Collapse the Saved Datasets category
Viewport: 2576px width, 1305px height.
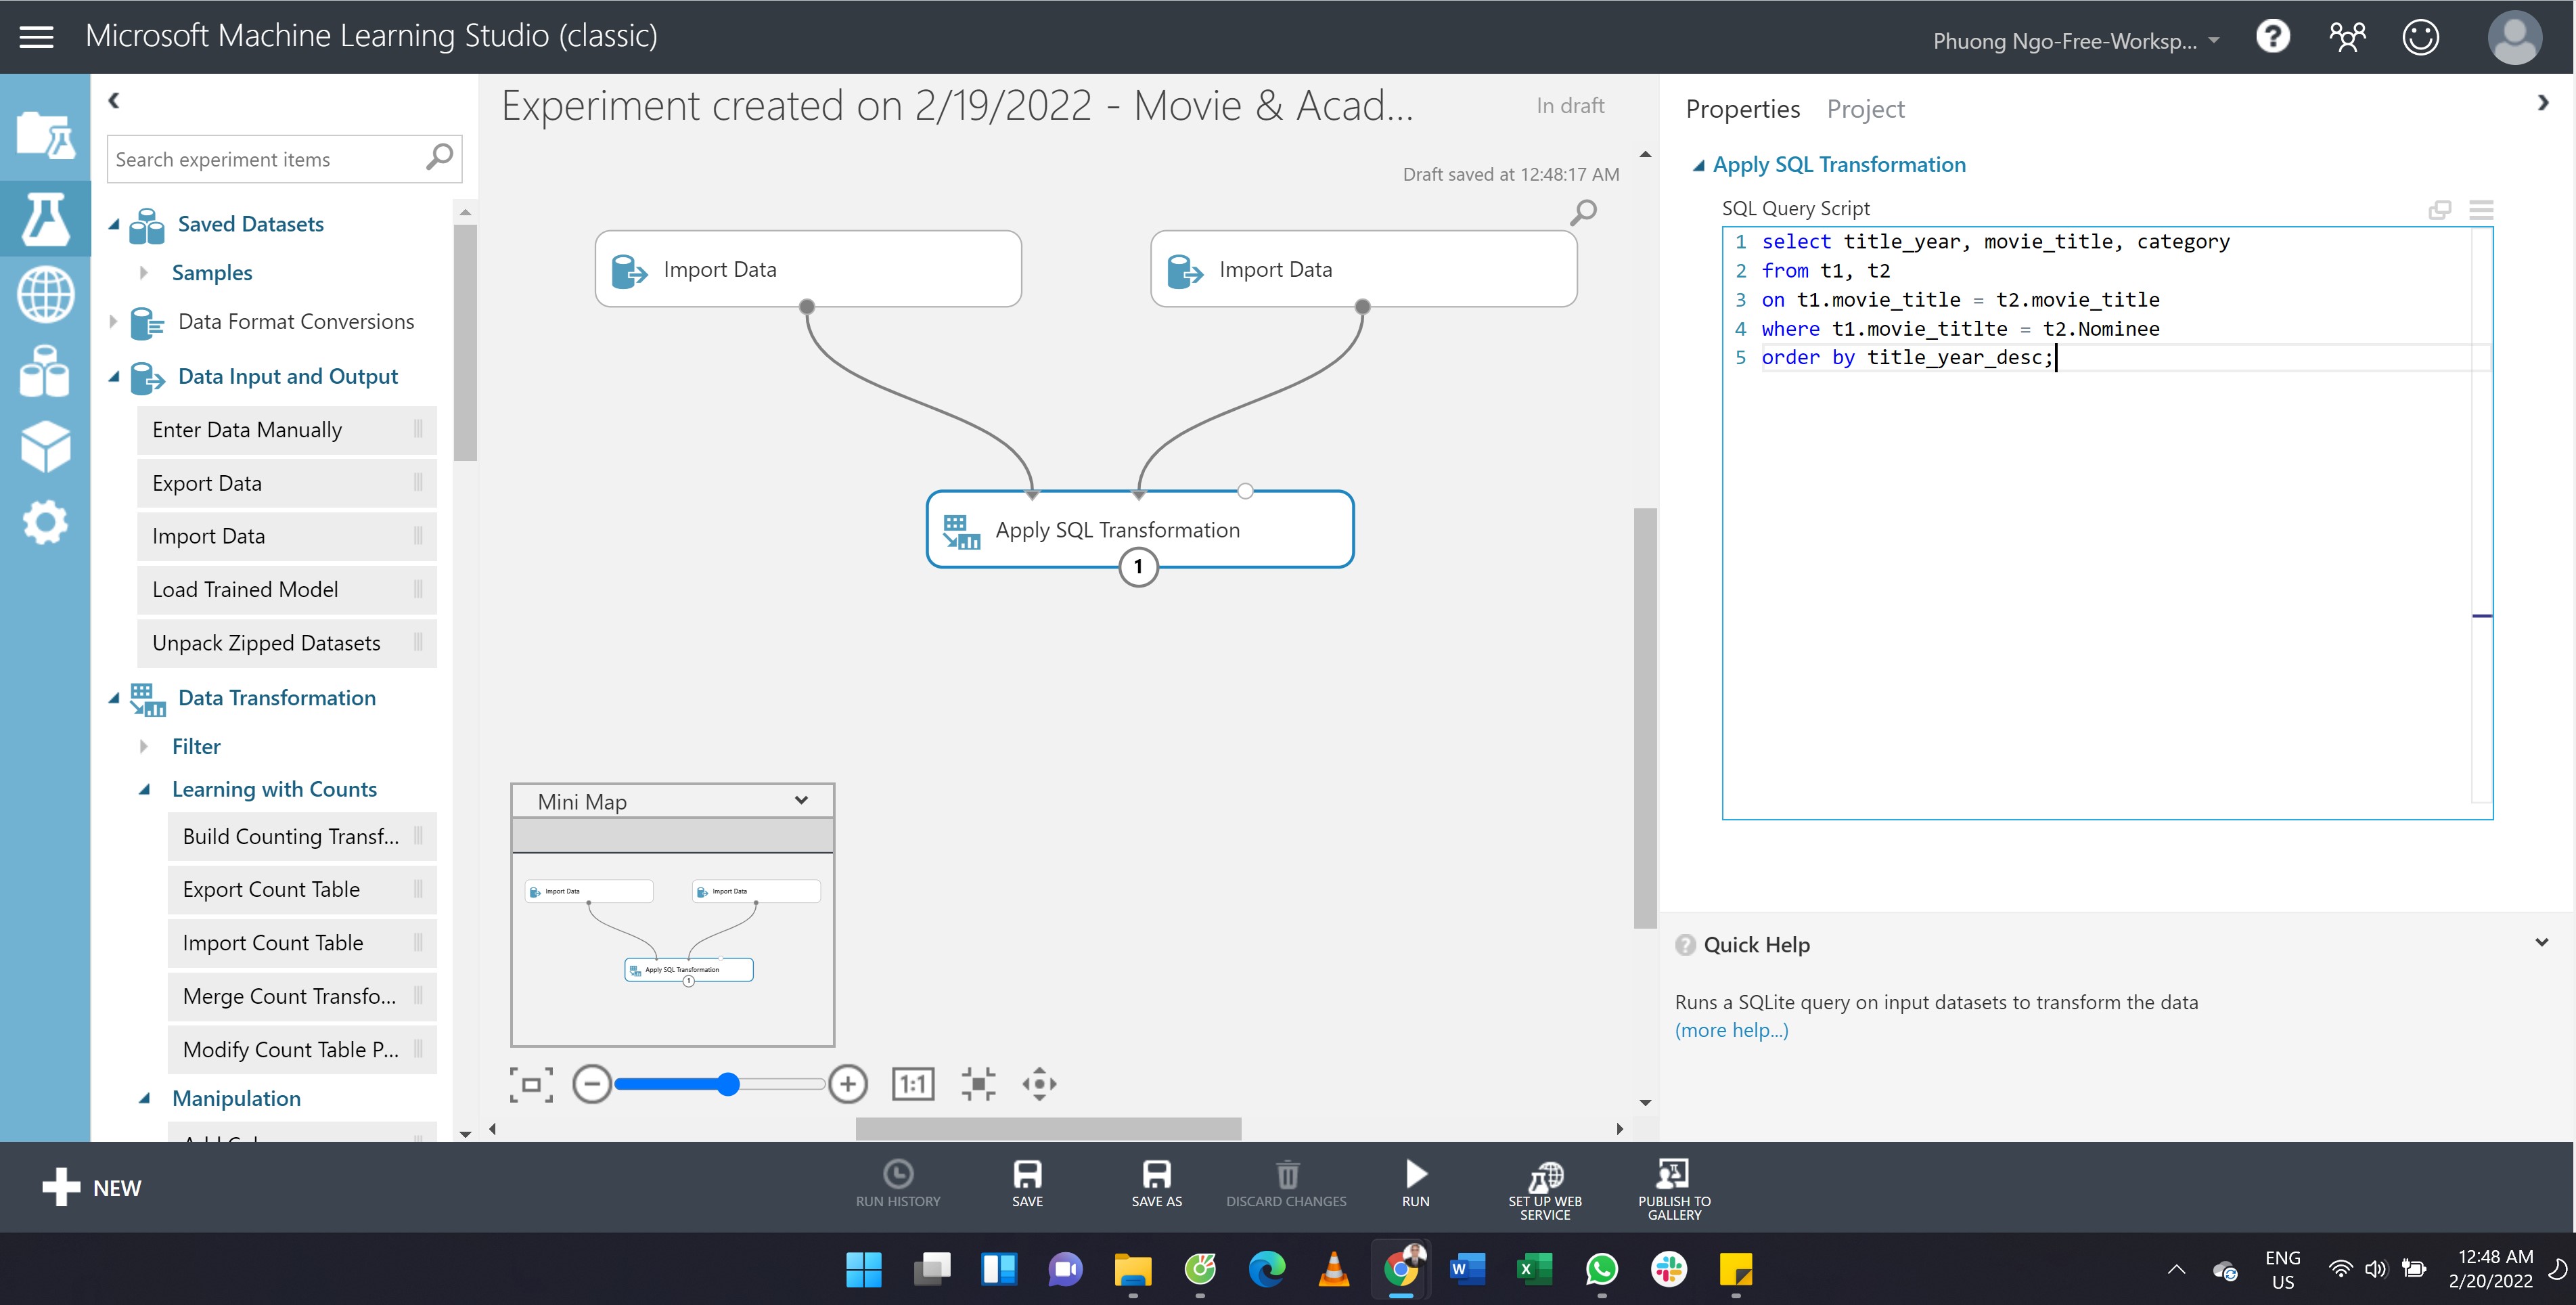[114, 225]
